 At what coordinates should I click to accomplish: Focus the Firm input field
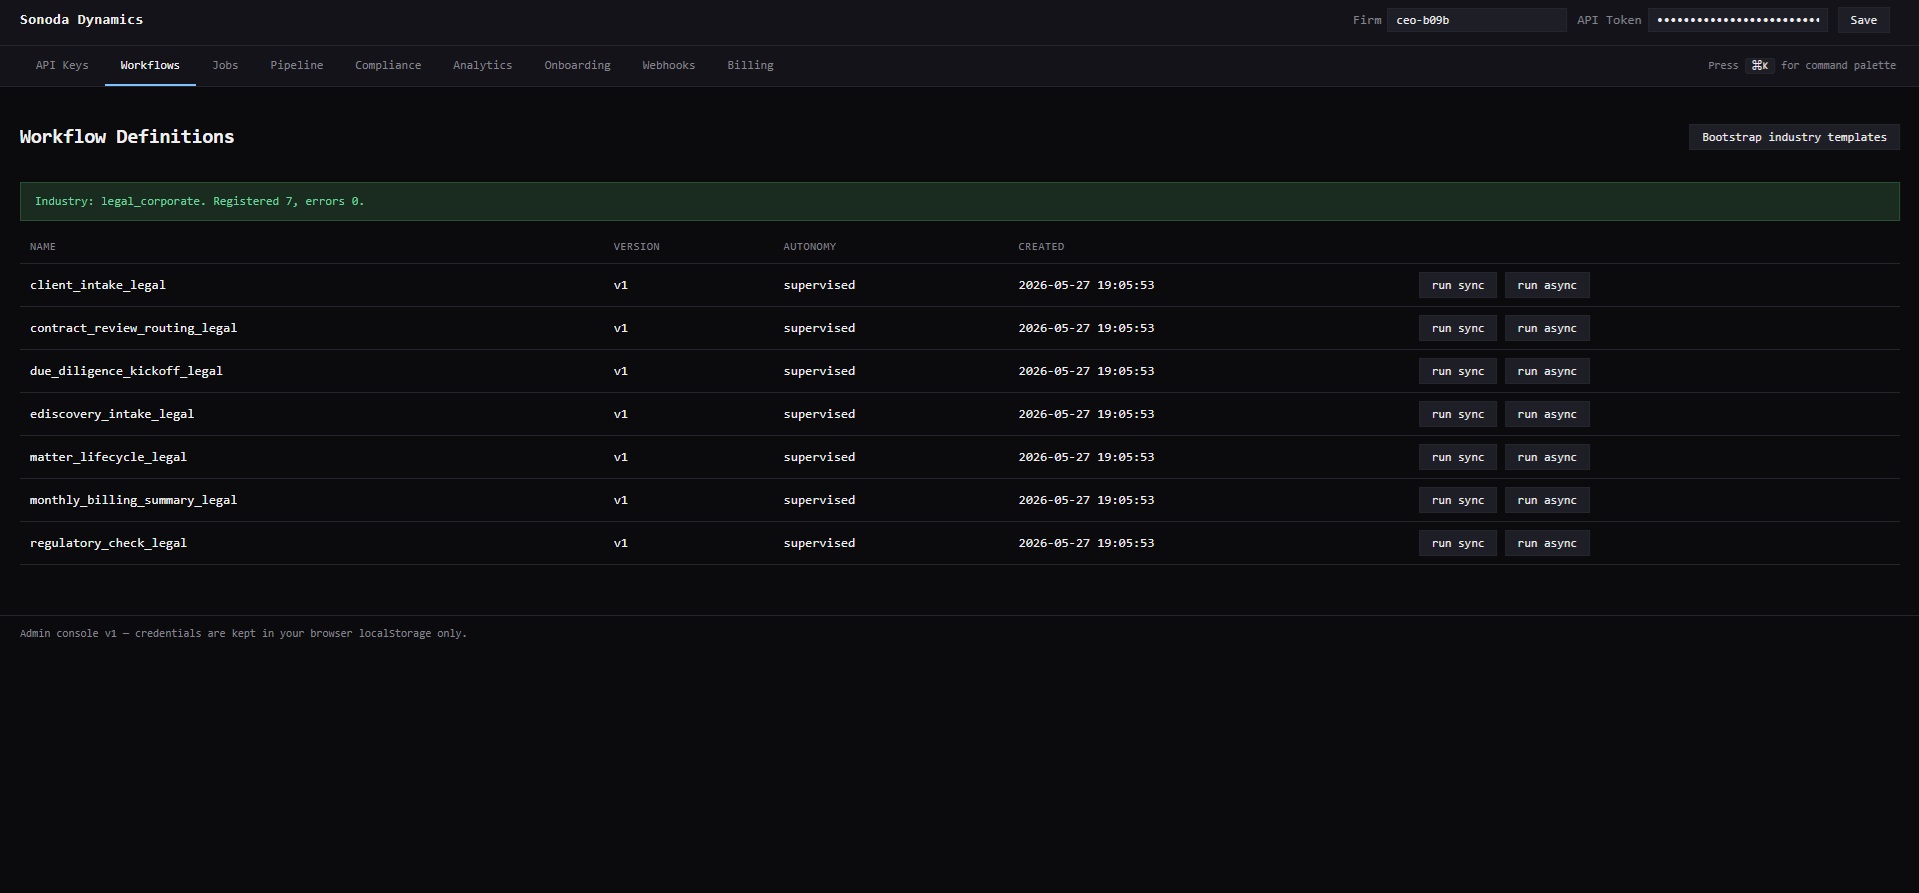[1476, 20]
